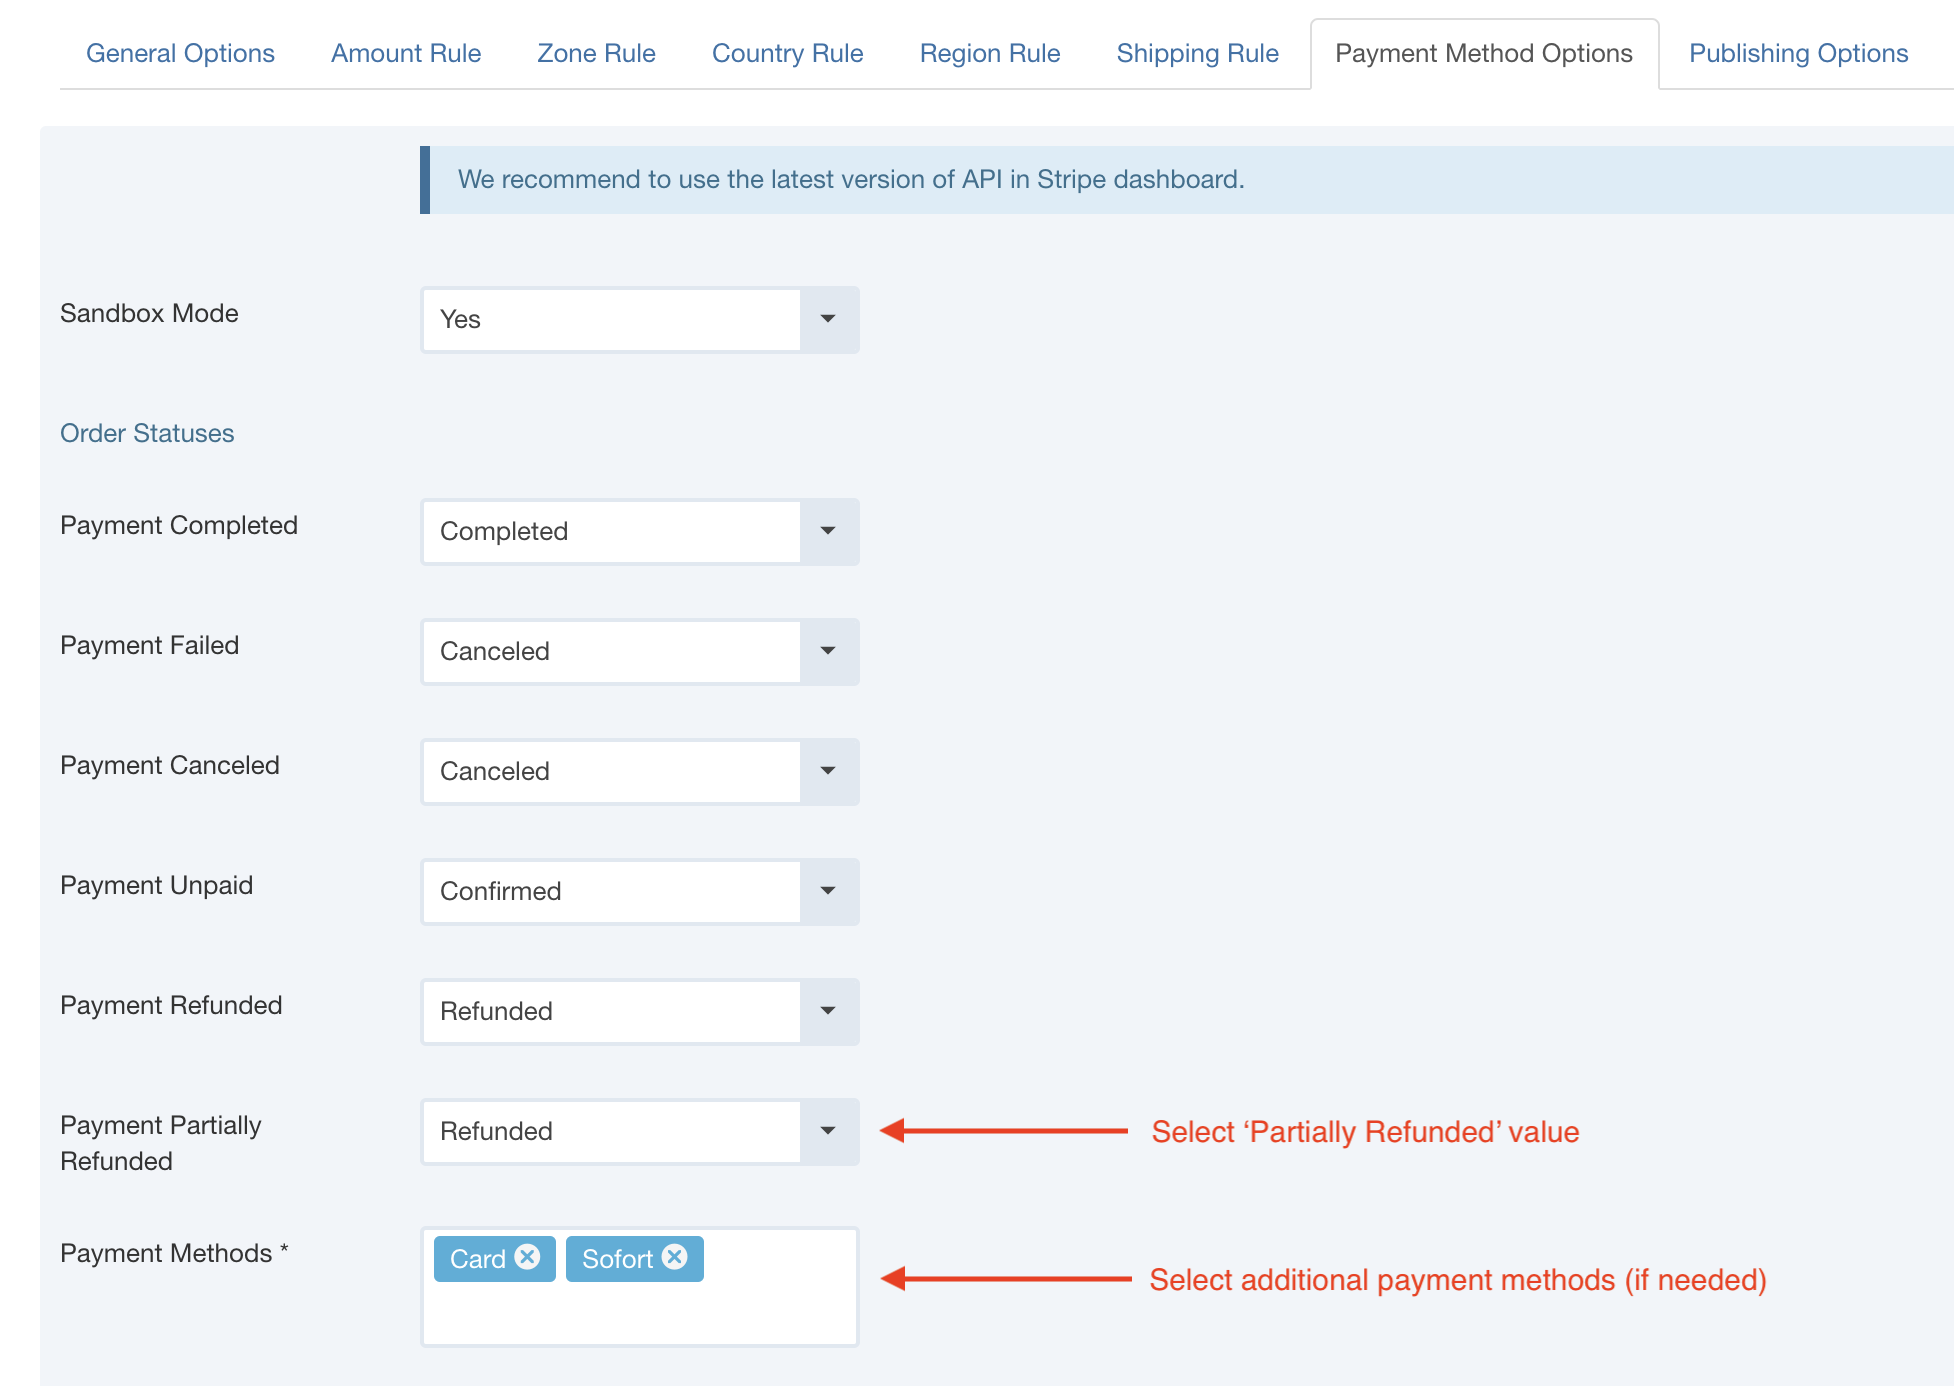Screen dimensions: 1954x1386
Task: Open the Amount Rule tab
Action: click(x=406, y=53)
